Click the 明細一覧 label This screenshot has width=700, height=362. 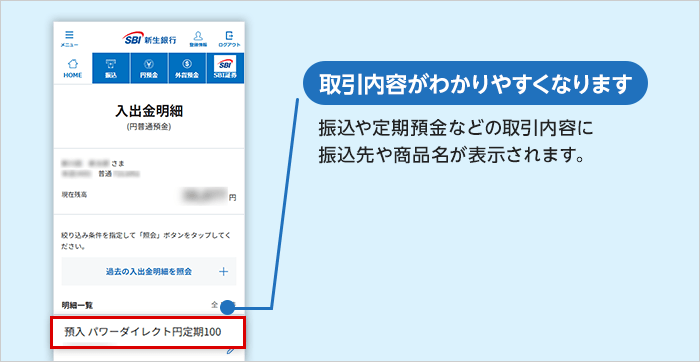click(77, 305)
